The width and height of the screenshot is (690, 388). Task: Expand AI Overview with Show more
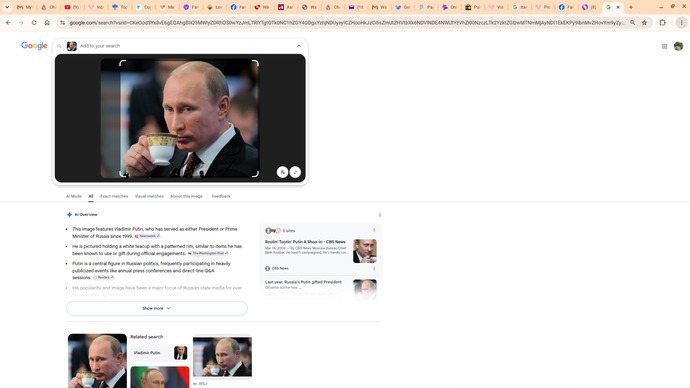[157, 308]
